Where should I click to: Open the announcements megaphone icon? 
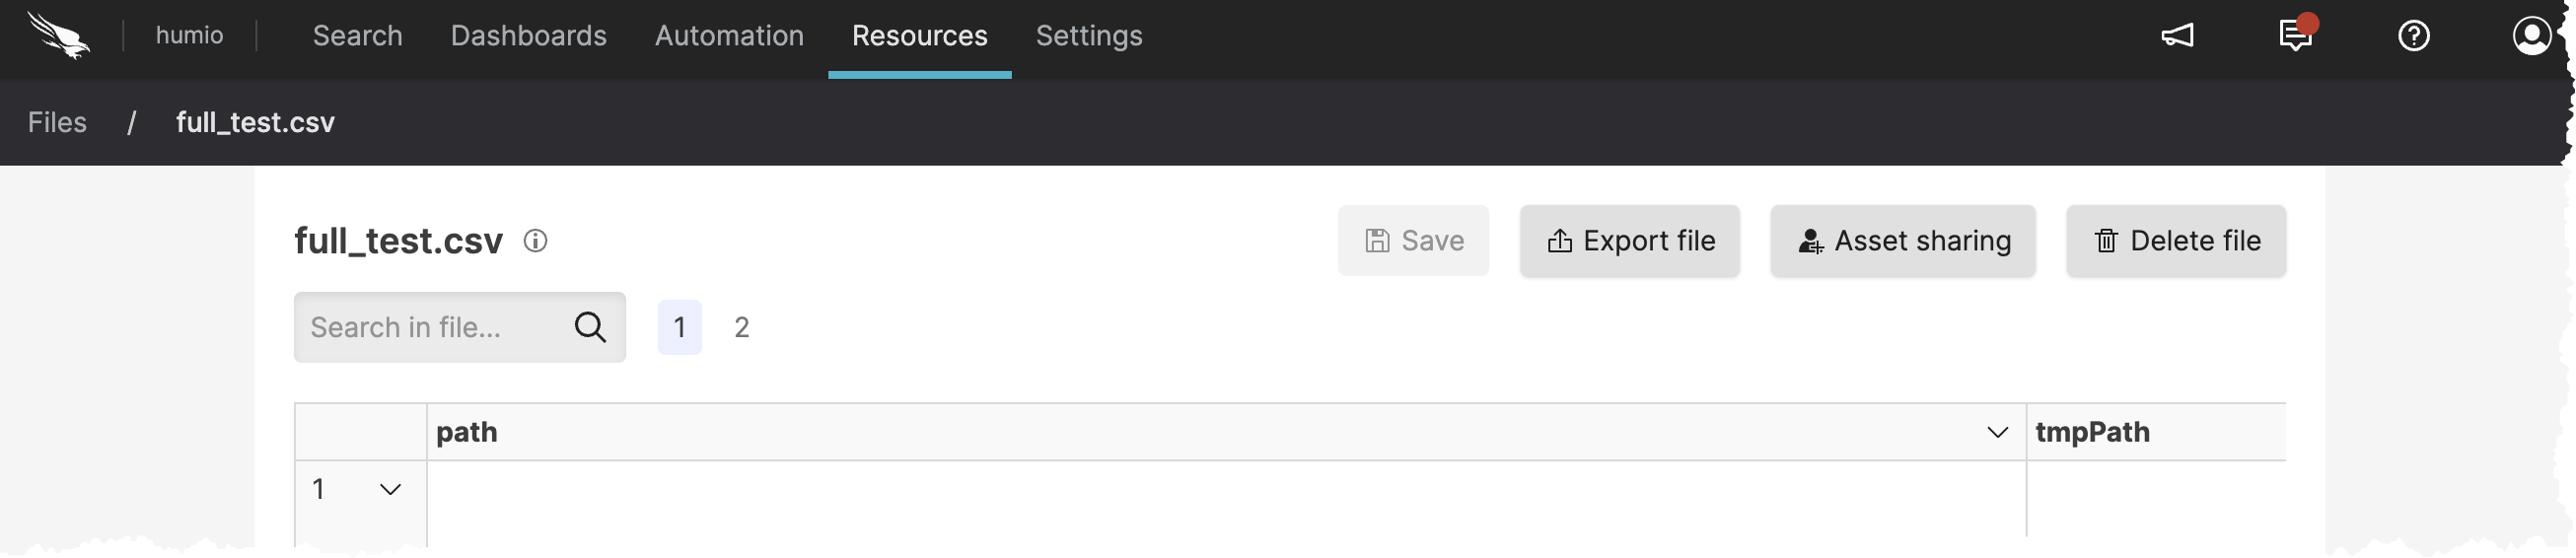pos(2177,36)
